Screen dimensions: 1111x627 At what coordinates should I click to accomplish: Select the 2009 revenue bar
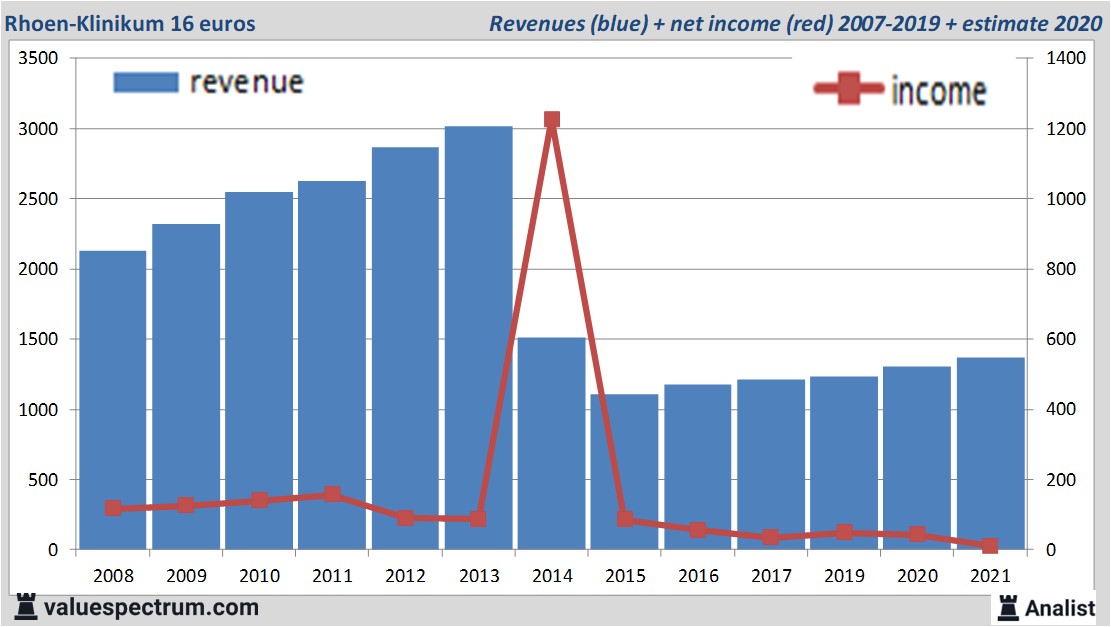coord(186,387)
